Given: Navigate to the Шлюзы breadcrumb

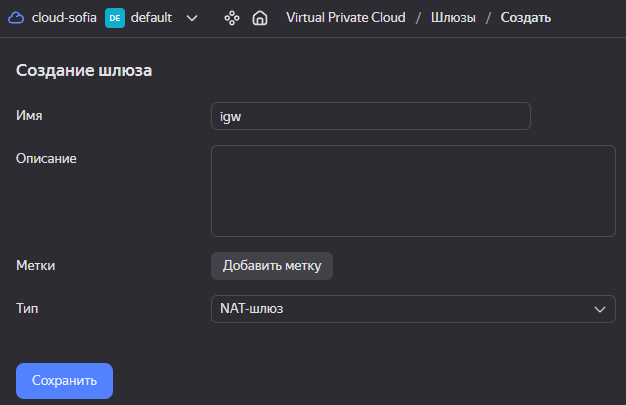Looking at the screenshot, I should pos(453,18).
